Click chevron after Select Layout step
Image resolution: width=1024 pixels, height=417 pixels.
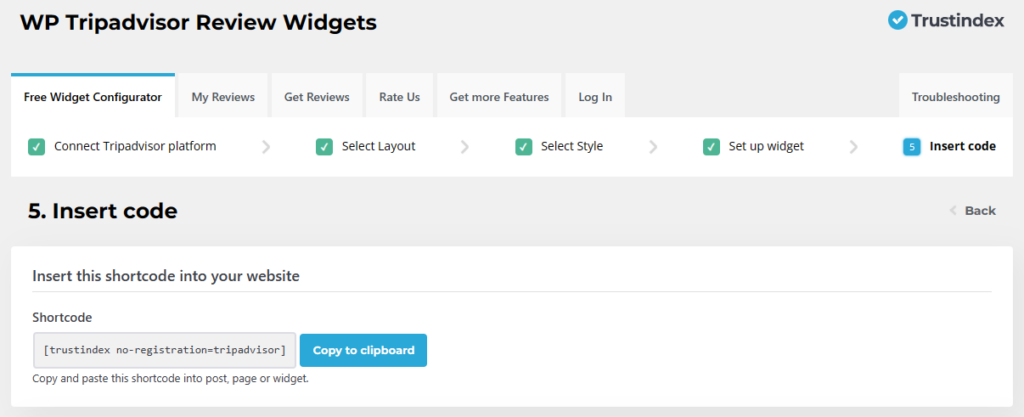tap(465, 147)
